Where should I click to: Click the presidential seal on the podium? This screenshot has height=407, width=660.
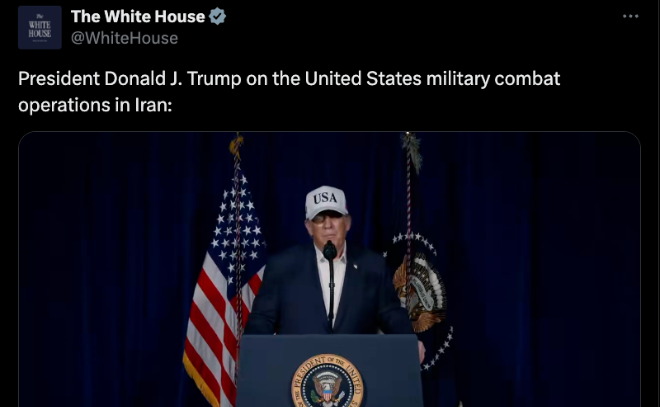click(x=327, y=382)
